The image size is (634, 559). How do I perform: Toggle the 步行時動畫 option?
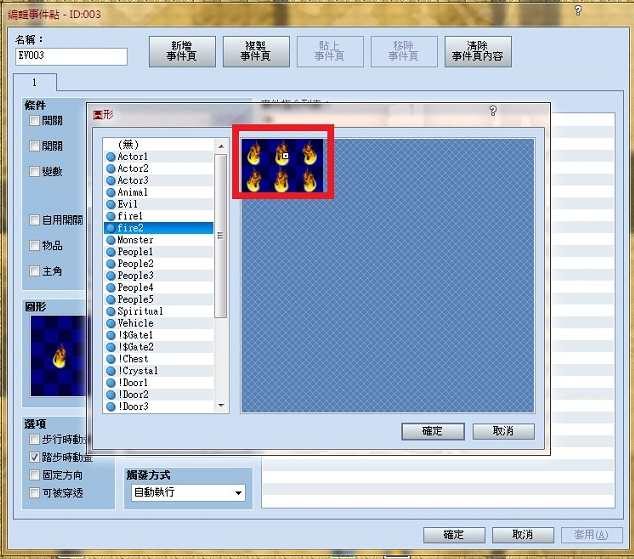pyautogui.click(x=34, y=439)
